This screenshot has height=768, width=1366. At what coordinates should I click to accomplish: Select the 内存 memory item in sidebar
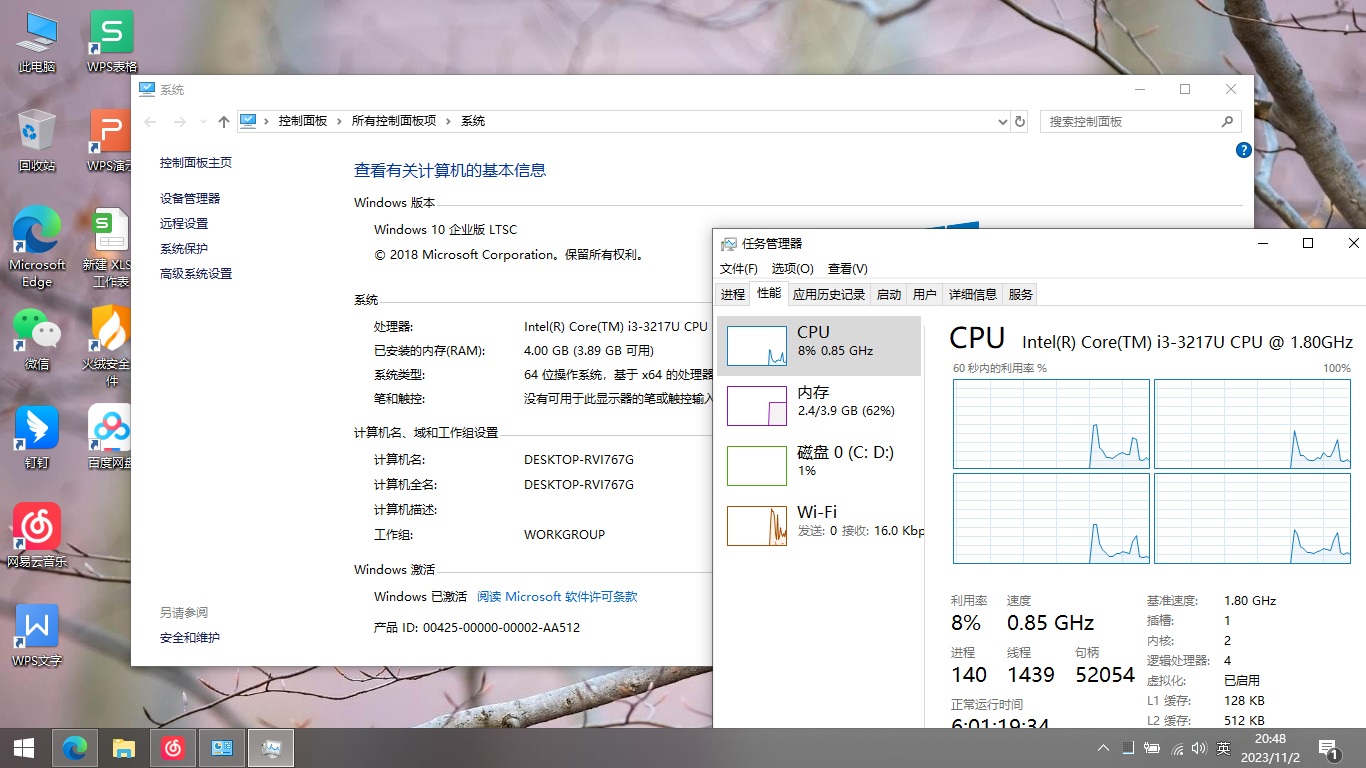(819, 406)
